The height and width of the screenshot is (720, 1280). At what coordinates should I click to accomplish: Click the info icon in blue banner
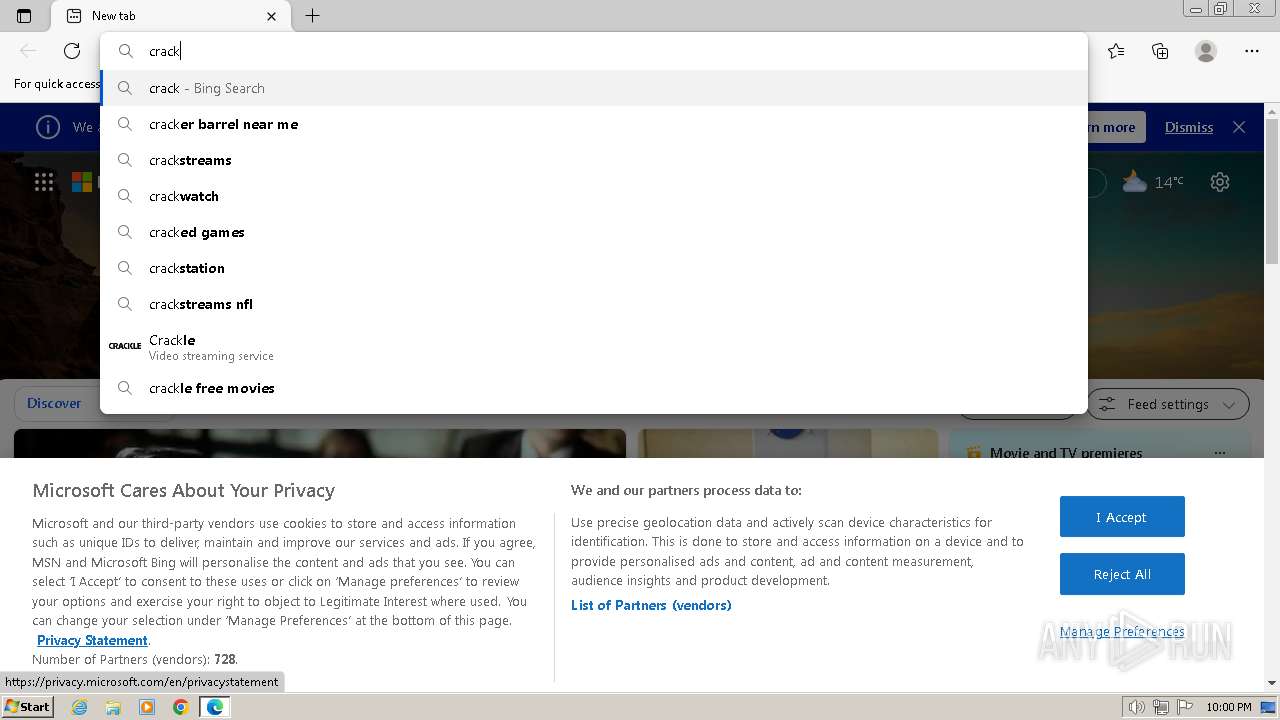coord(48,127)
